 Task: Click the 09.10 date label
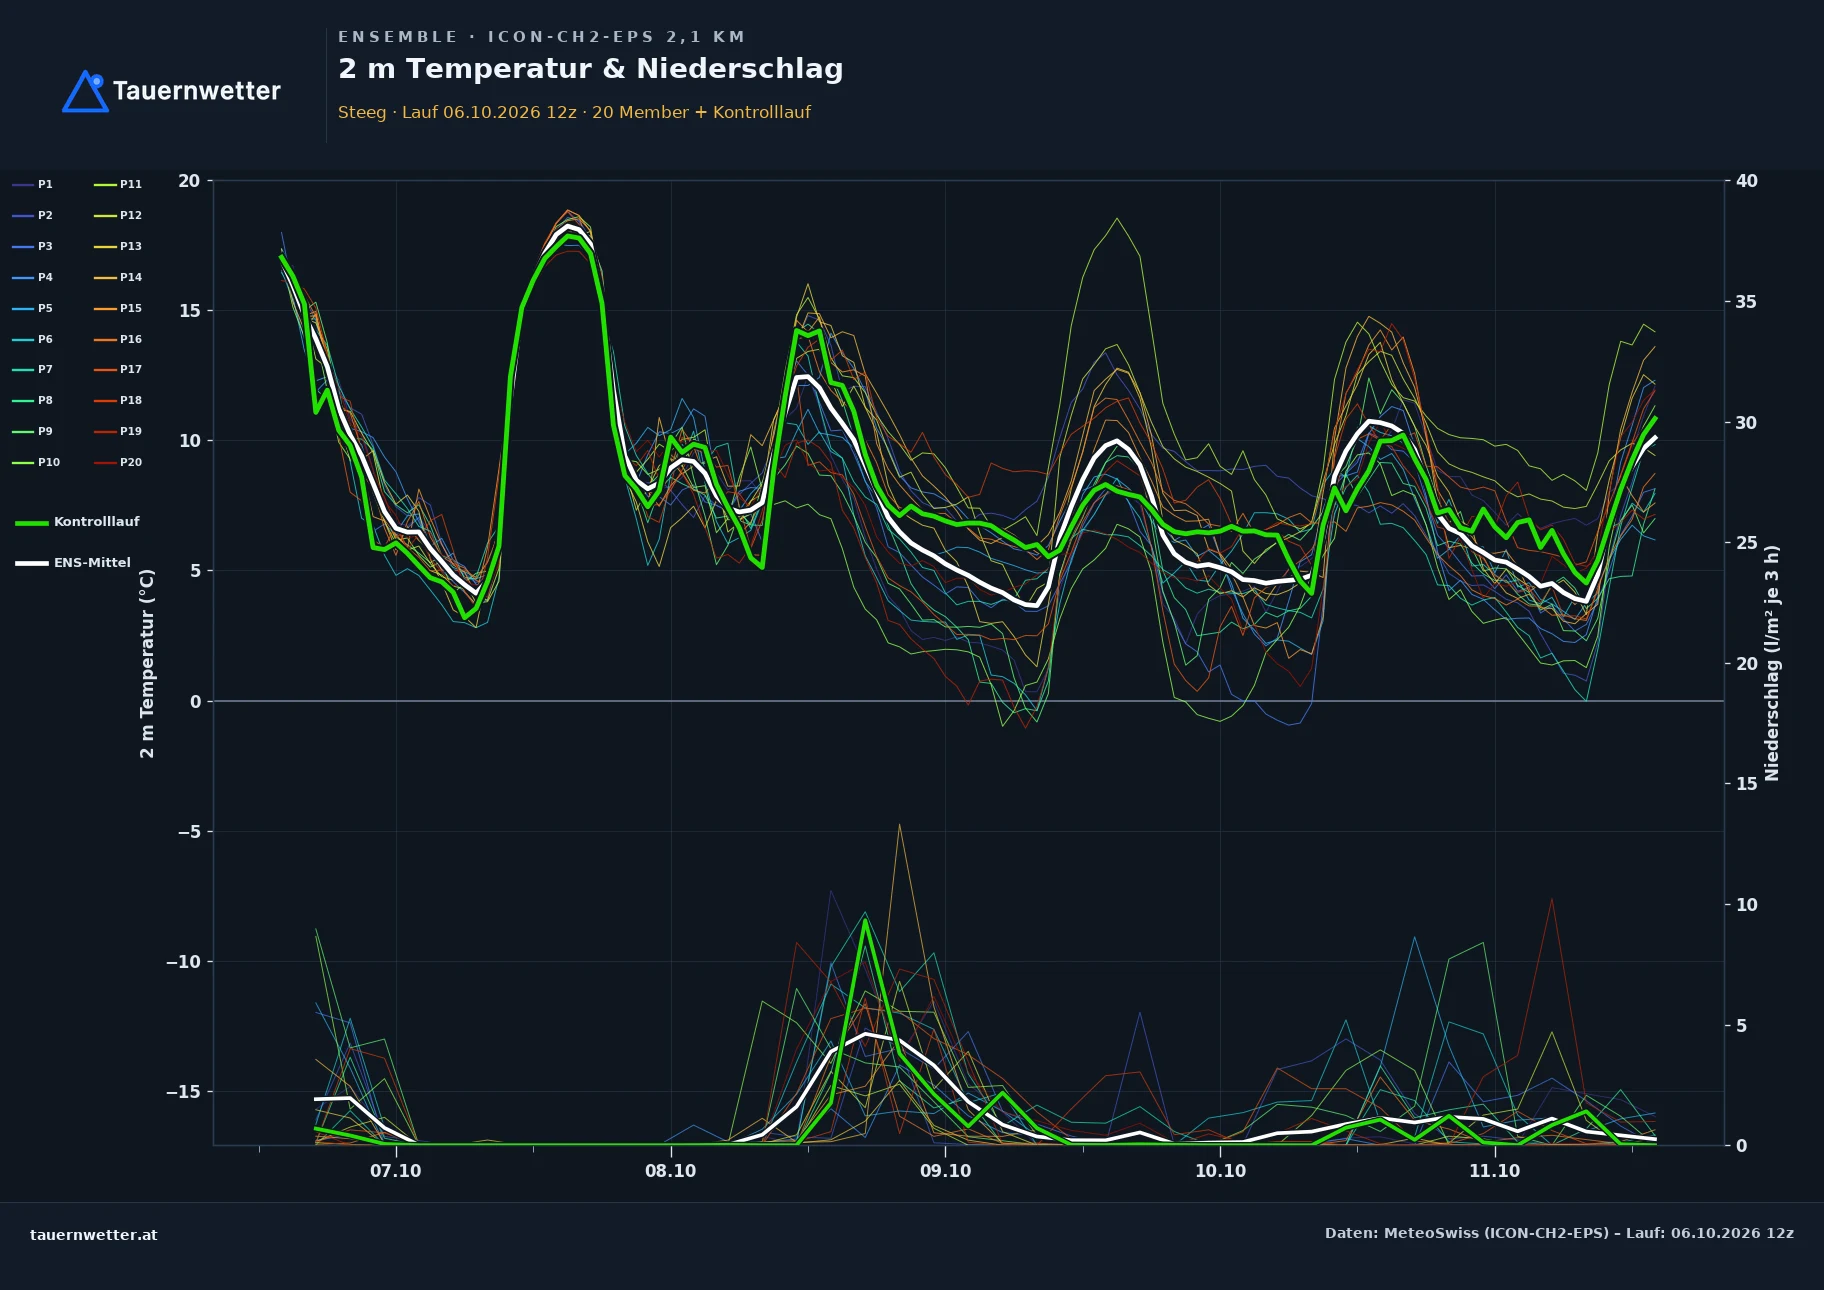point(945,1171)
